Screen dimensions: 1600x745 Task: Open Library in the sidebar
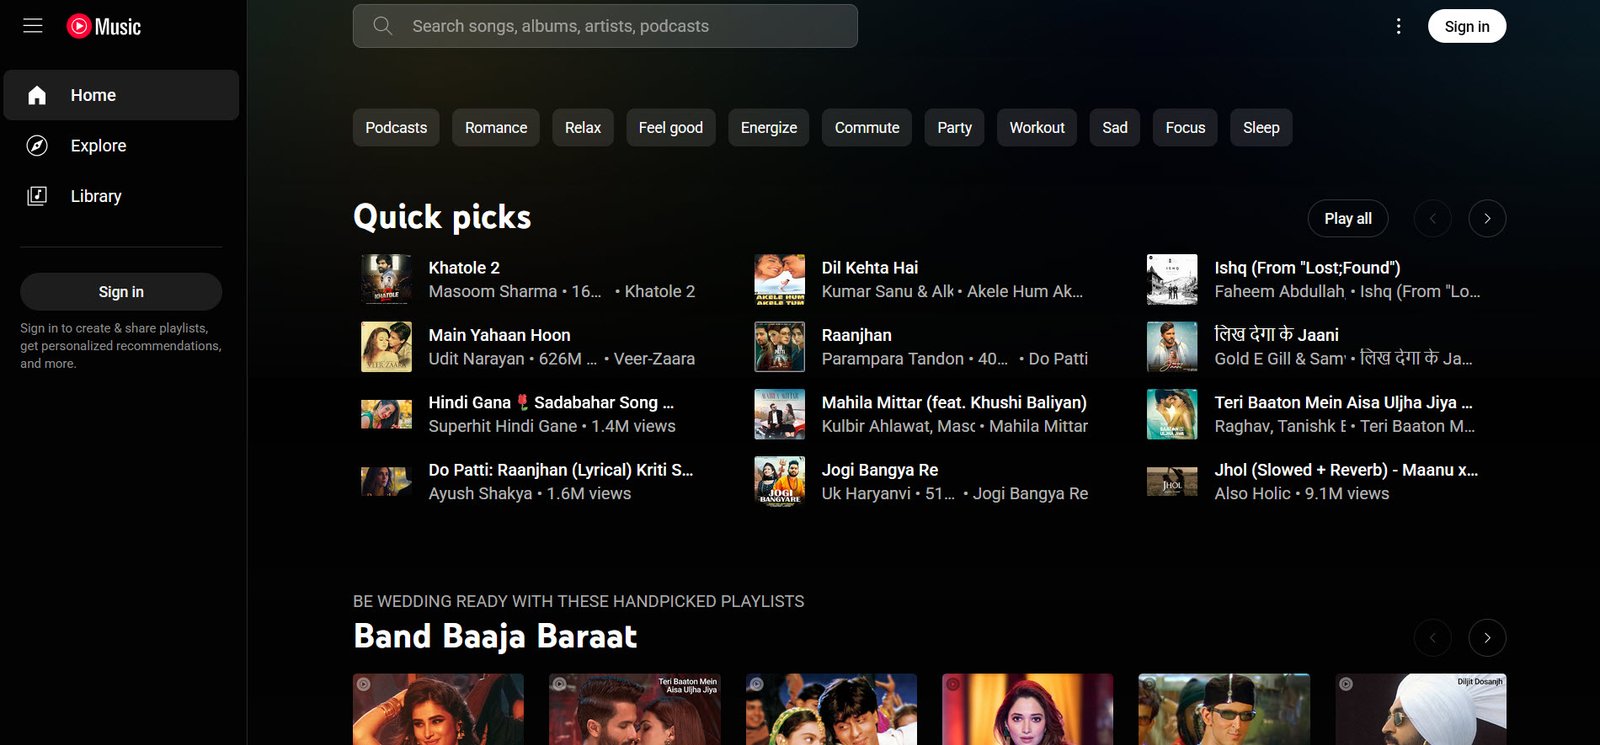click(121, 196)
